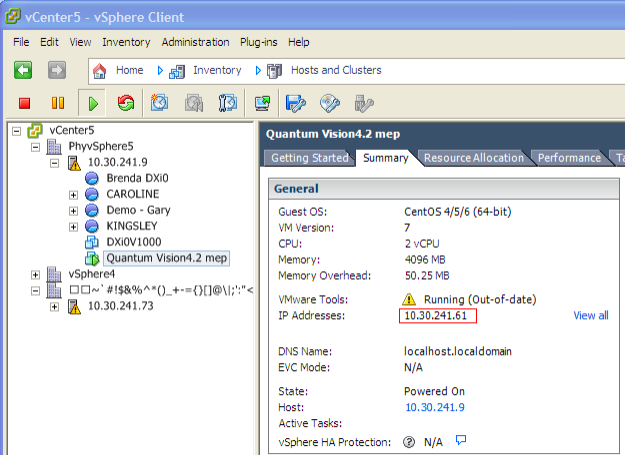The image size is (625, 455).
Task: Select the Summary tab
Action: (385, 158)
